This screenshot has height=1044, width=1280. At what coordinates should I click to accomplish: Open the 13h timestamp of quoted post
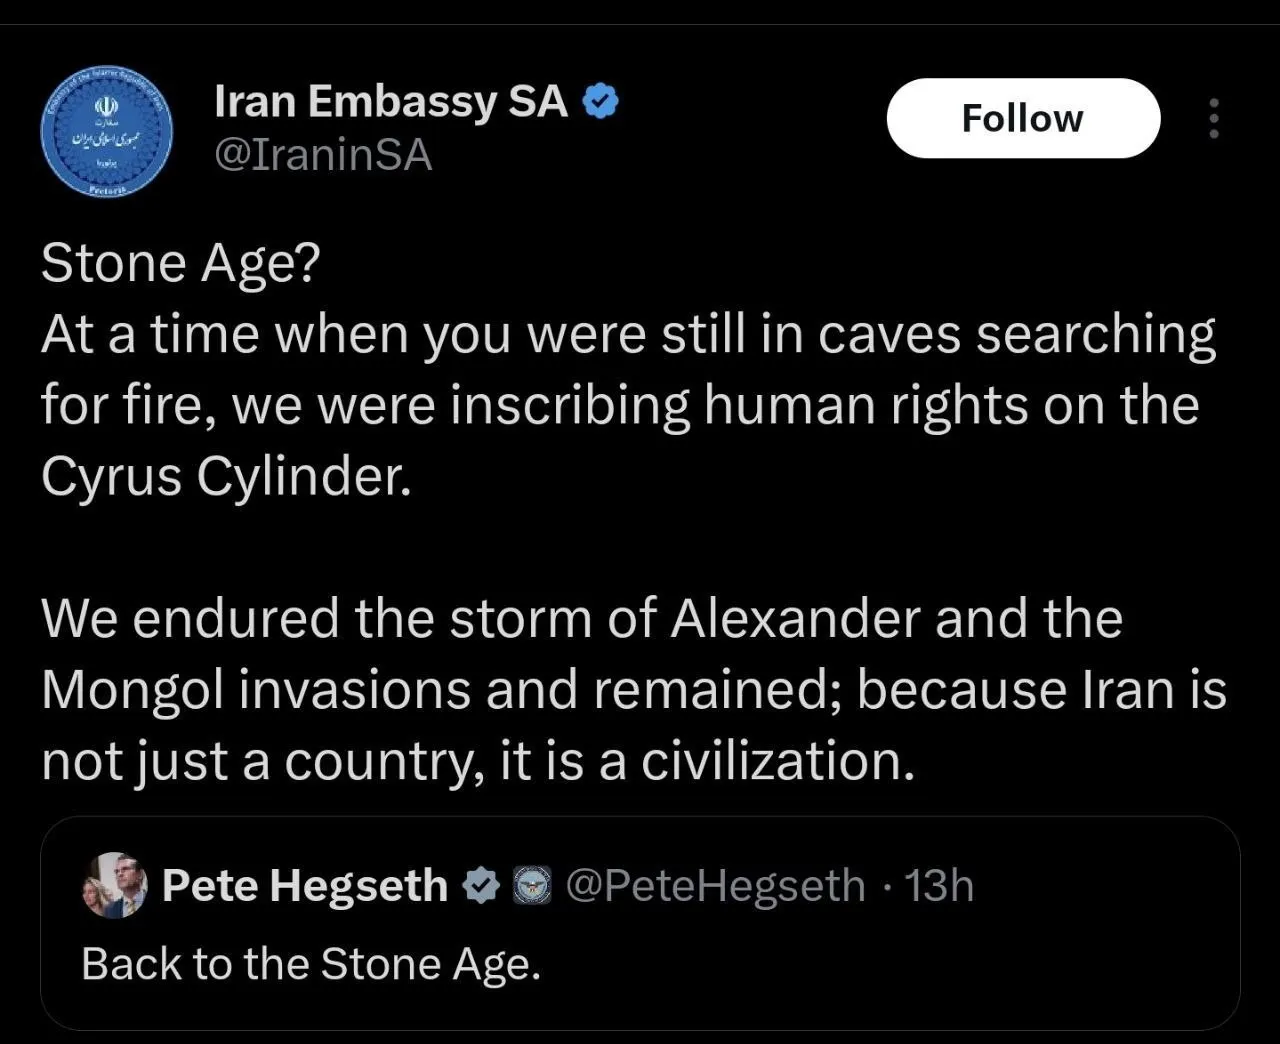coord(939,885)
